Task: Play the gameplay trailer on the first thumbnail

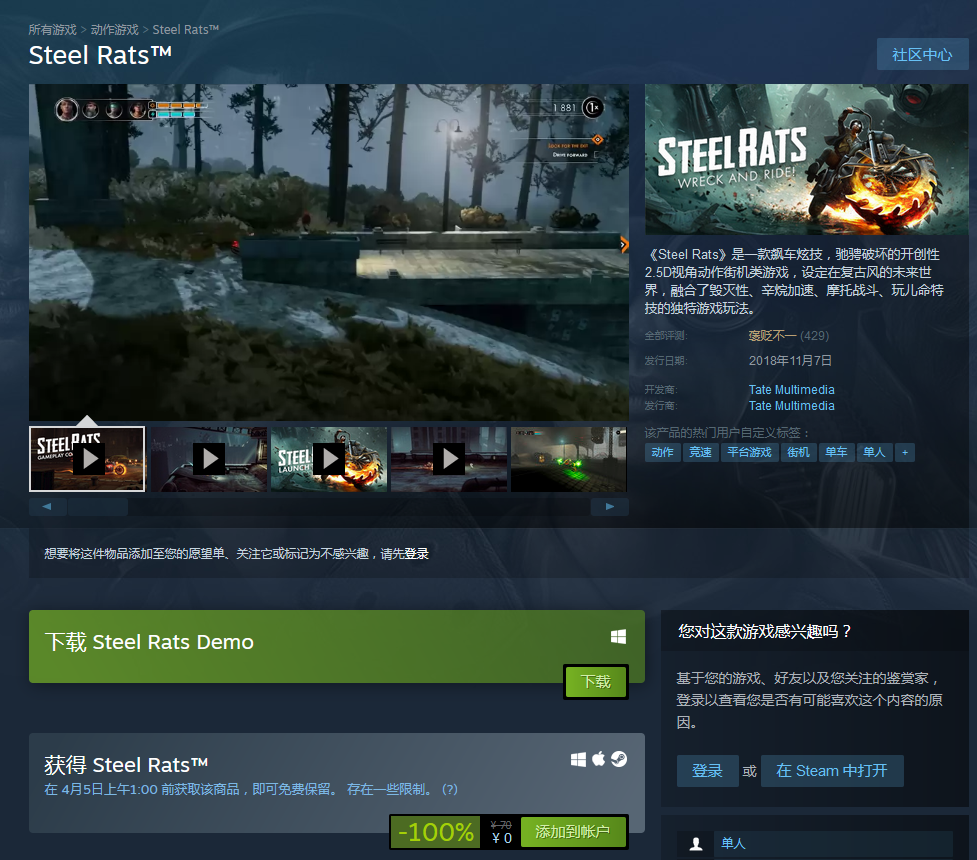Action: pos(87,458)
